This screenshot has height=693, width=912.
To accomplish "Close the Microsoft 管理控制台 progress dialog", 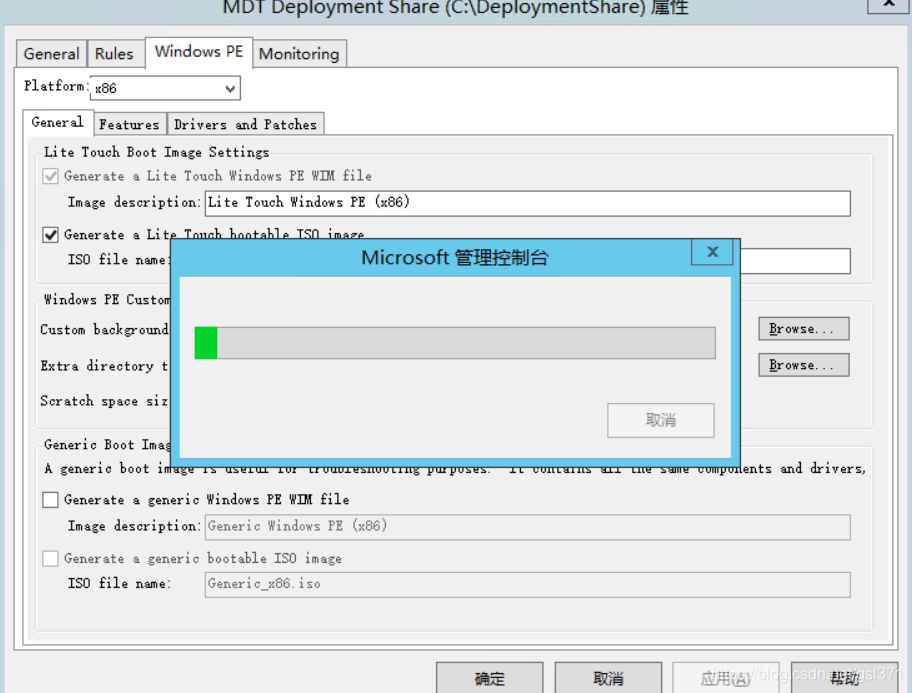I will pyautogui.click(x=712, y=252).
